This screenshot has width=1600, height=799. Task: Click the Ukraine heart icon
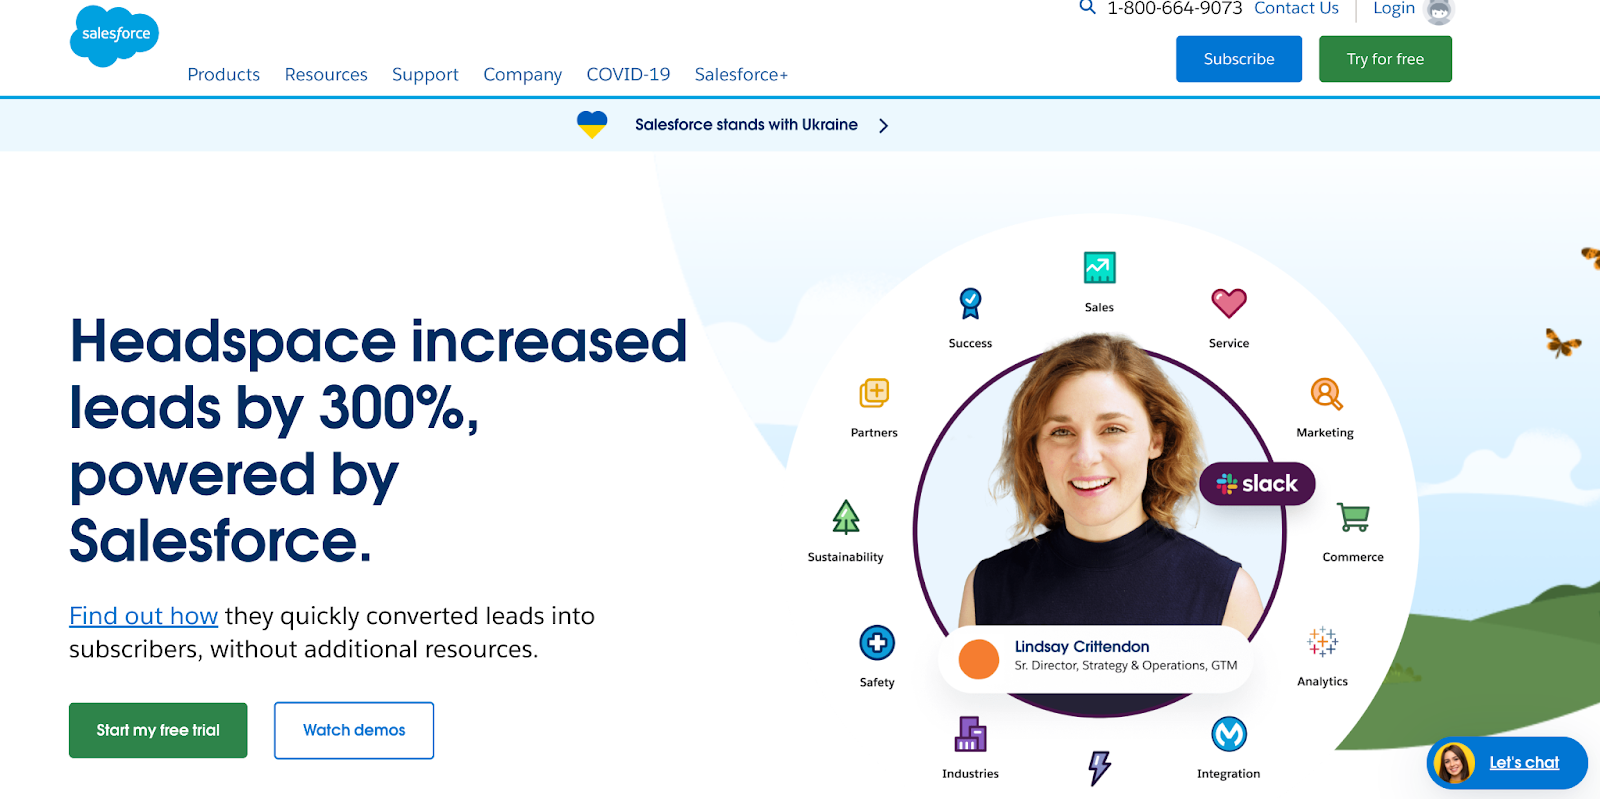[x=592, y=125]
